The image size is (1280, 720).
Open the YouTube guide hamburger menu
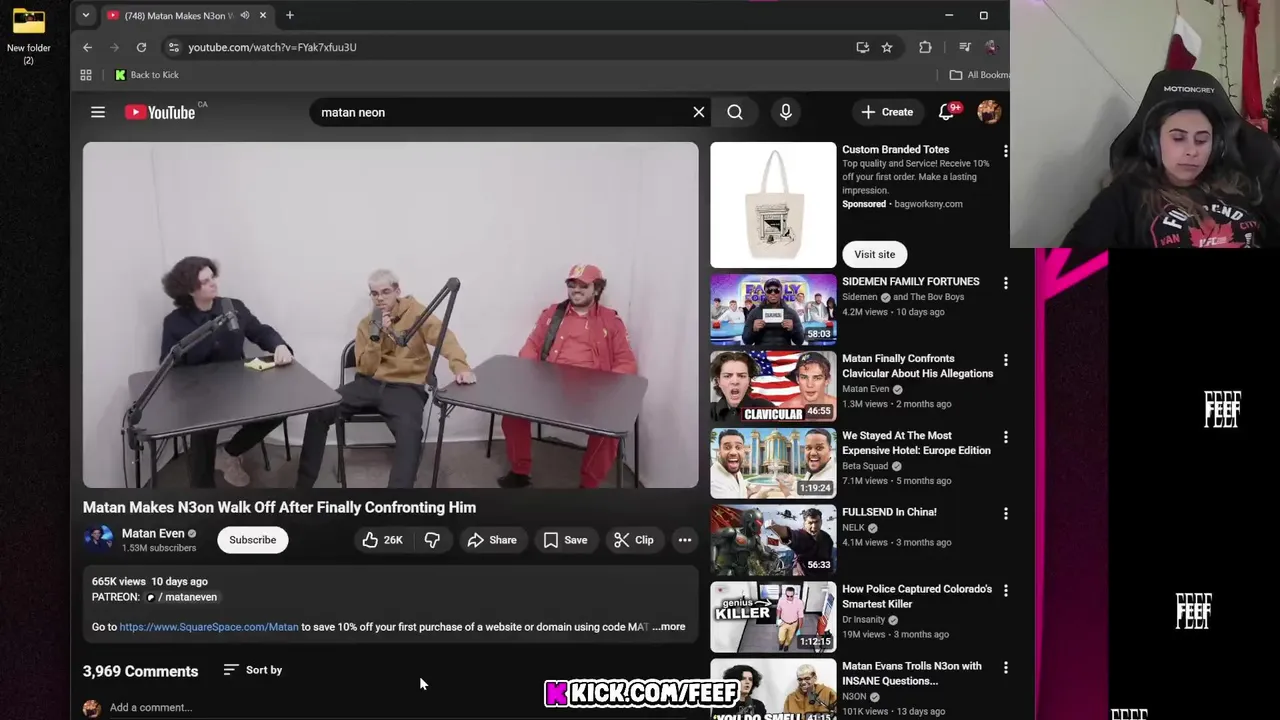click(98, 112)
